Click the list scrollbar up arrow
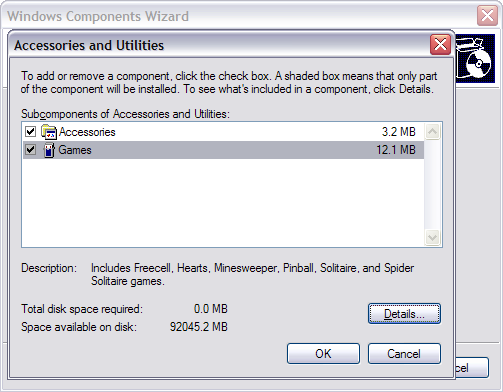The width and height of the screenshot is (503, 392). (x=433, y=132)
